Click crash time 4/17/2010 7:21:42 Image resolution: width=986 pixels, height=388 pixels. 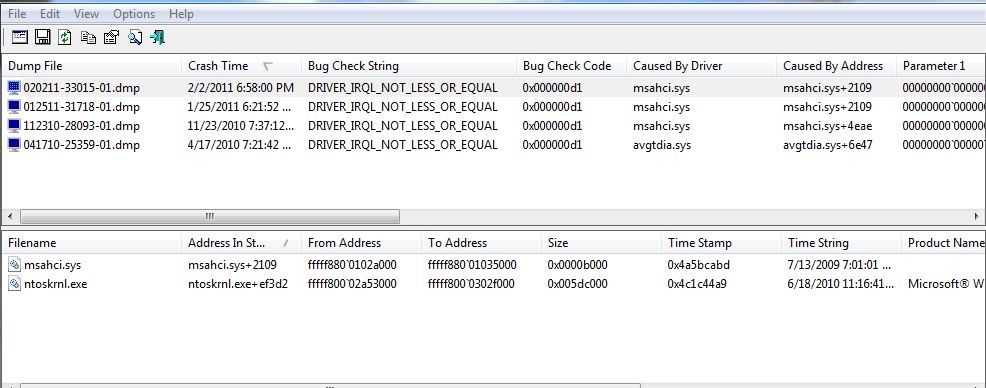240,145
